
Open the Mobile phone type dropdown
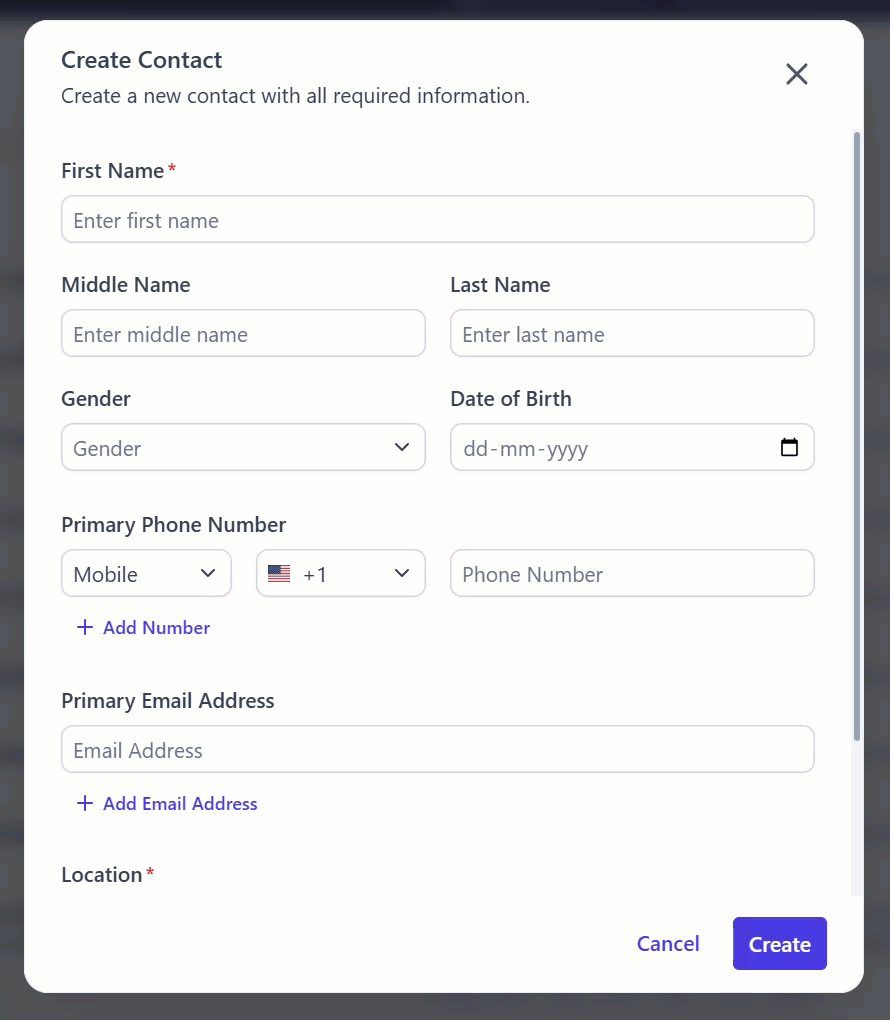tap(146, 573)
